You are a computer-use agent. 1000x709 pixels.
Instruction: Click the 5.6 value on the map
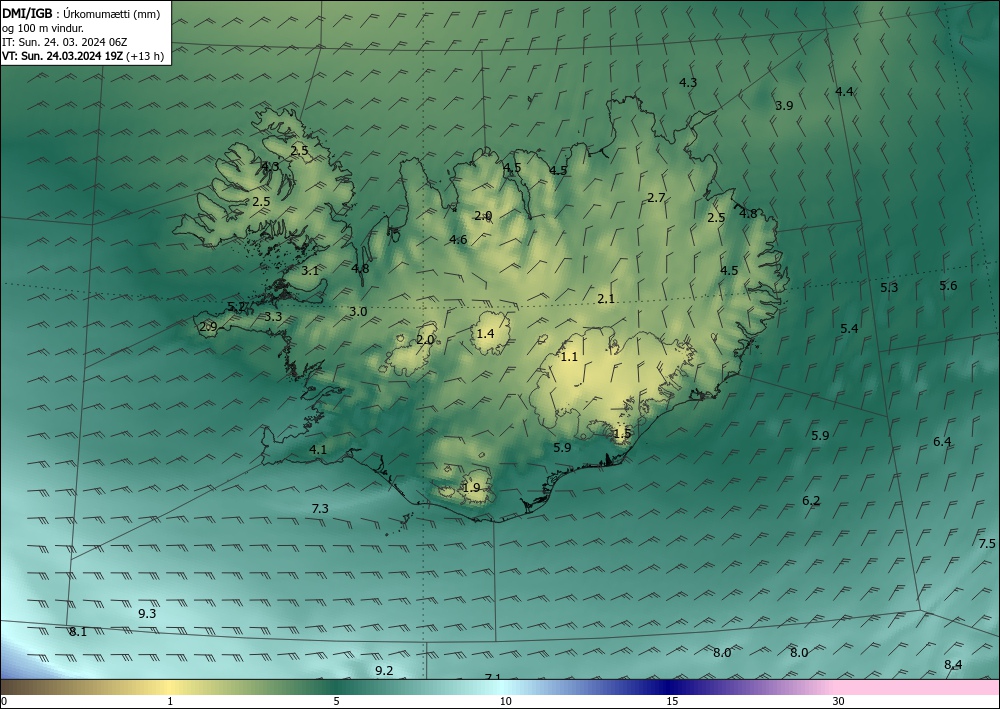[948, 286]
